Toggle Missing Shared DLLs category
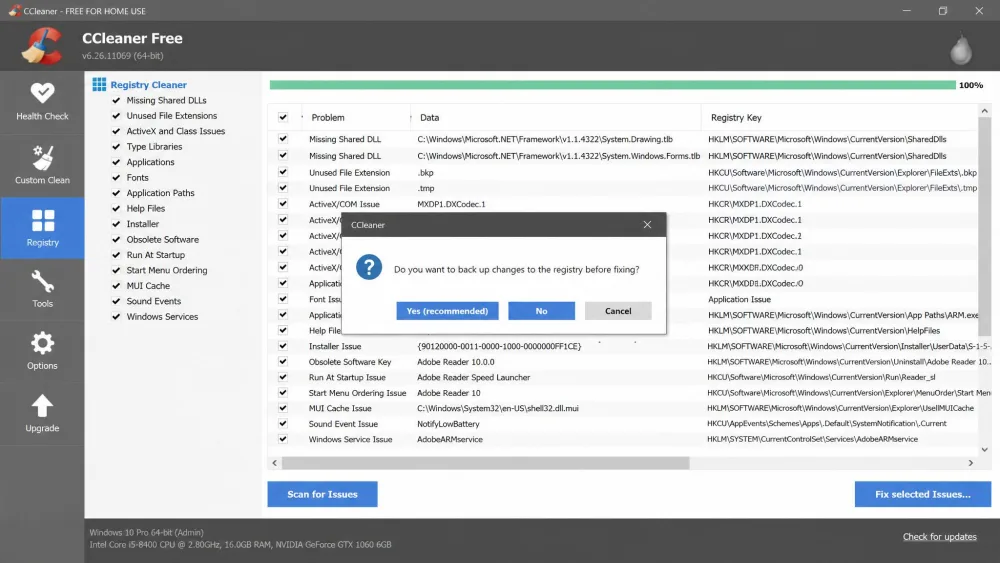The image size is (1000, 563). [116, 100]
